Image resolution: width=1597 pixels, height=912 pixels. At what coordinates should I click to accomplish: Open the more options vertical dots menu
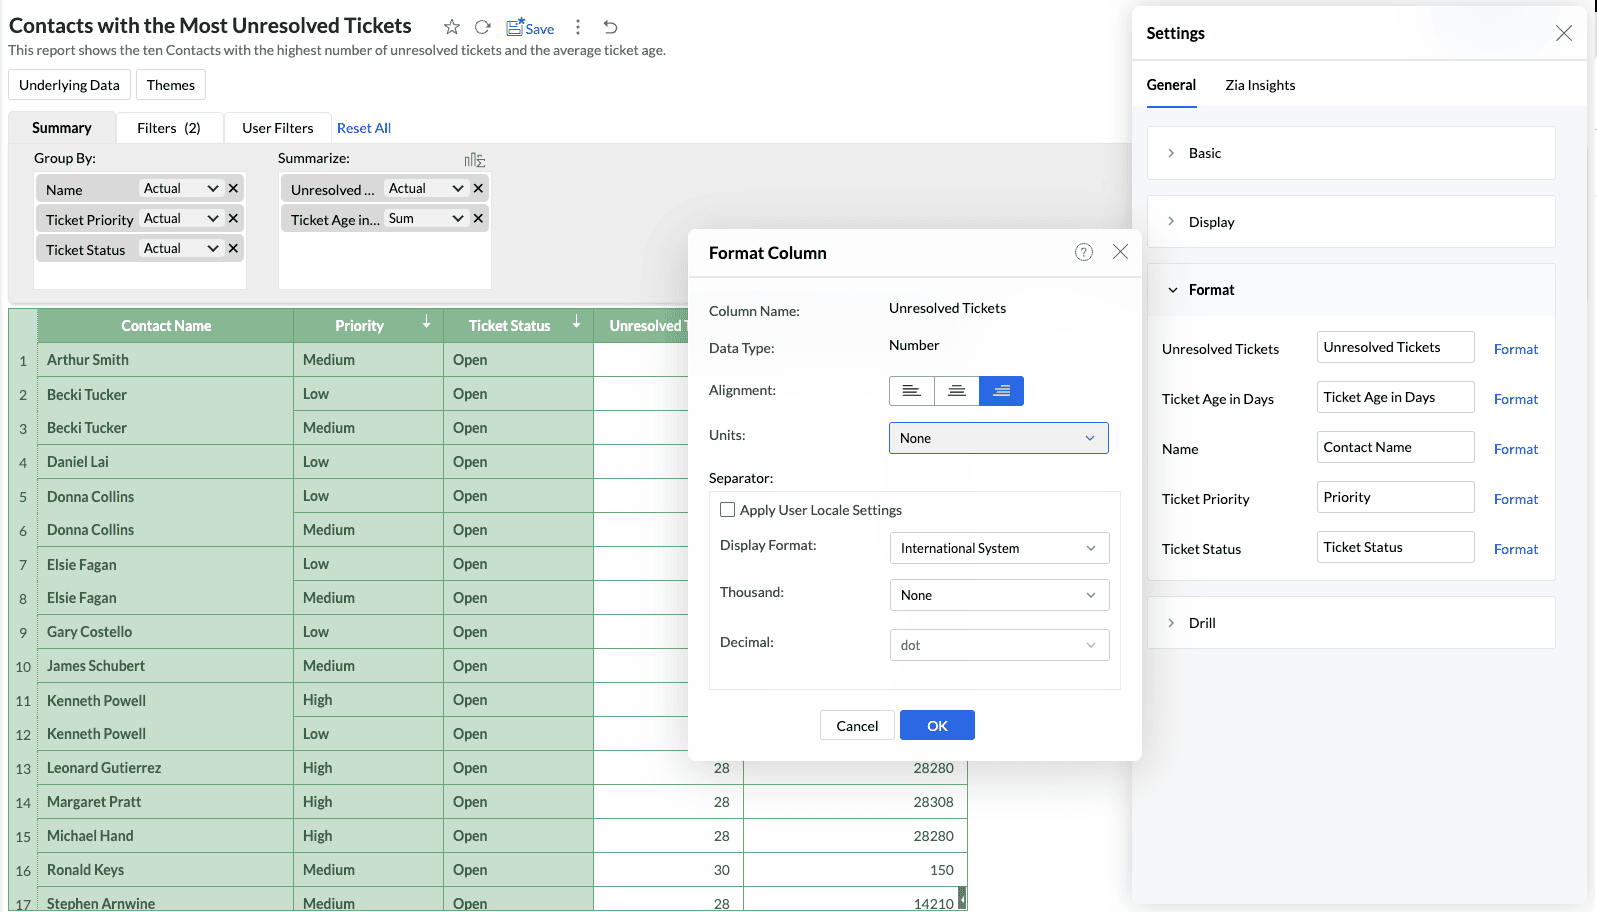pyautogui.click(x=578, y=27)
